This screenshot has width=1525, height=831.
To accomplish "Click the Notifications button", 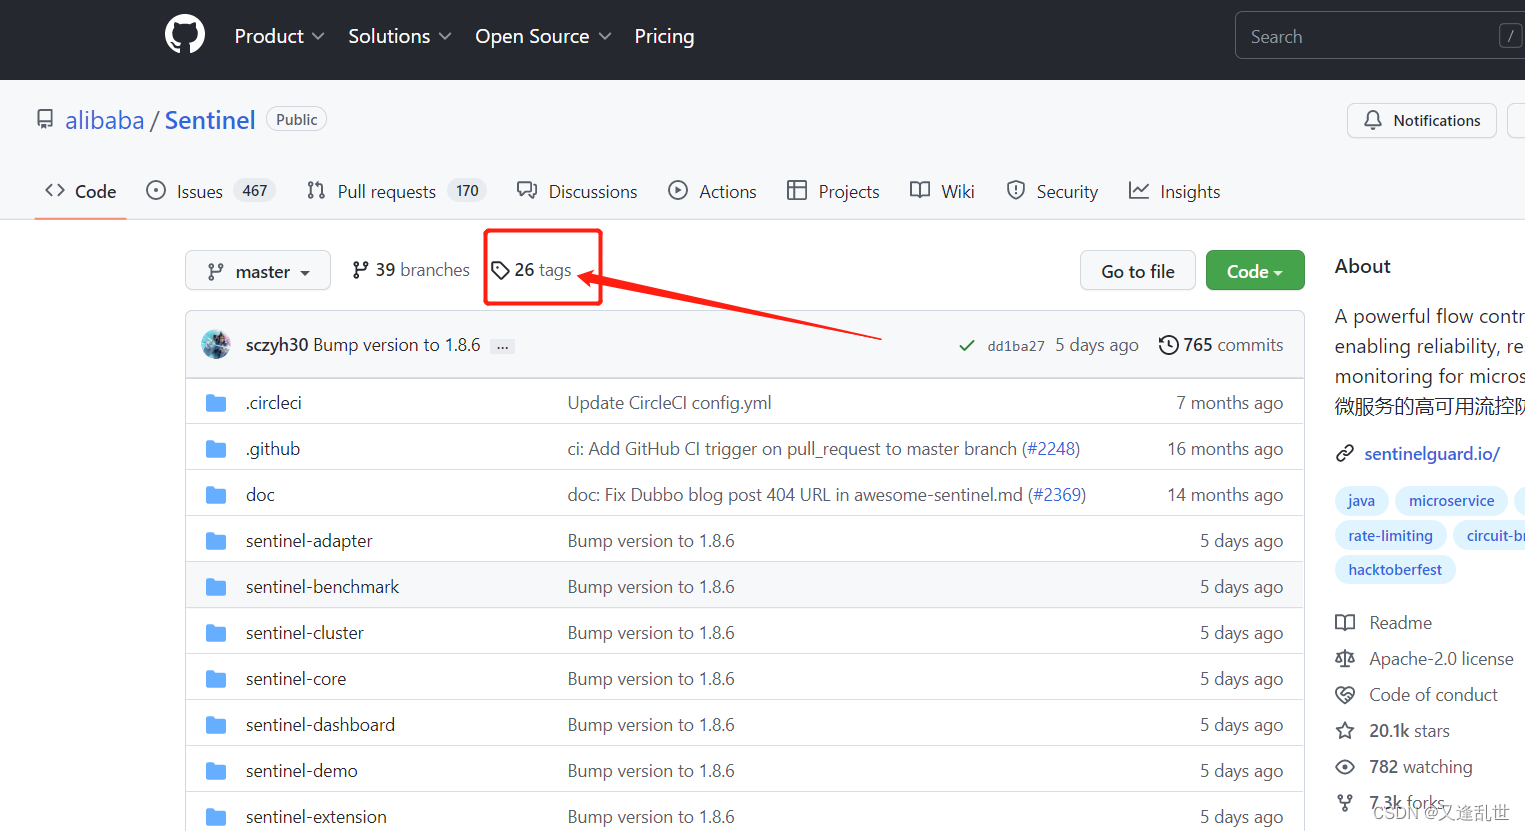I will pos(1422,120).
